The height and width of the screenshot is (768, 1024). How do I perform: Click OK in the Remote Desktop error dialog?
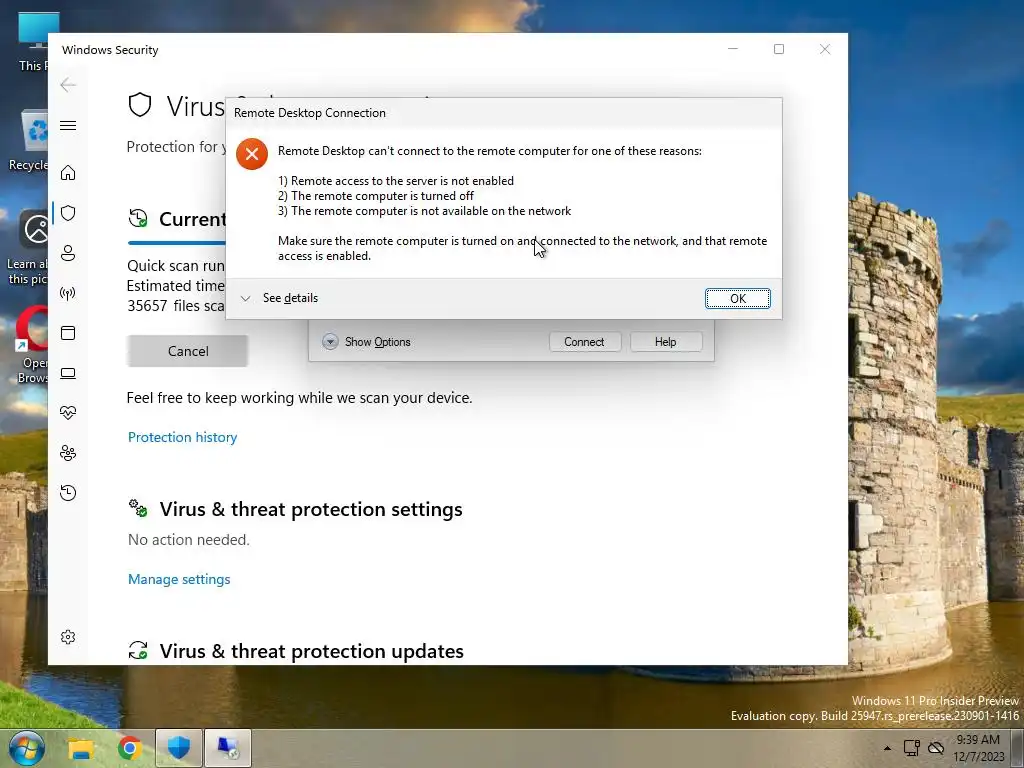(x=737, y=298)
